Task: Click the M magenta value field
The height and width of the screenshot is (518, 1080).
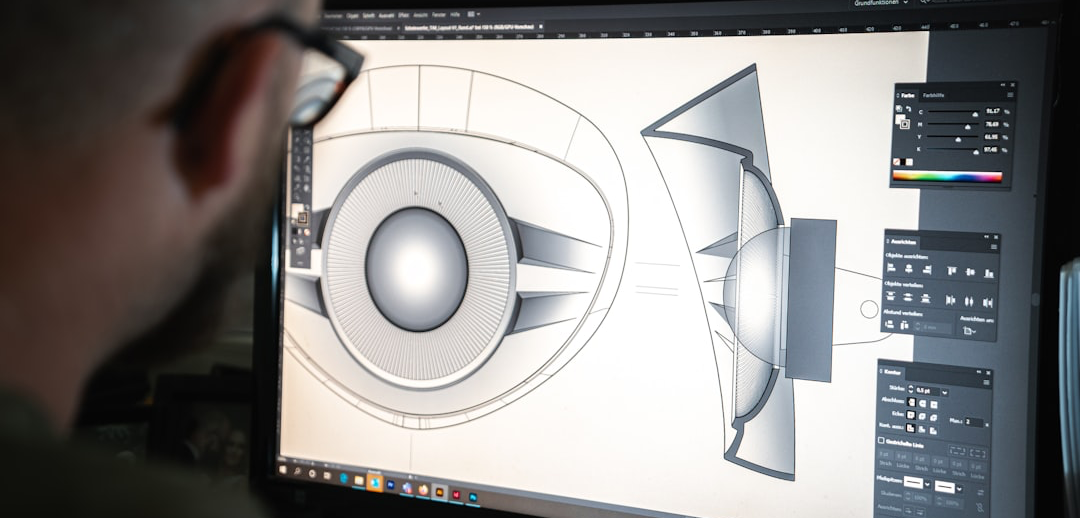Action: [992, 124]
